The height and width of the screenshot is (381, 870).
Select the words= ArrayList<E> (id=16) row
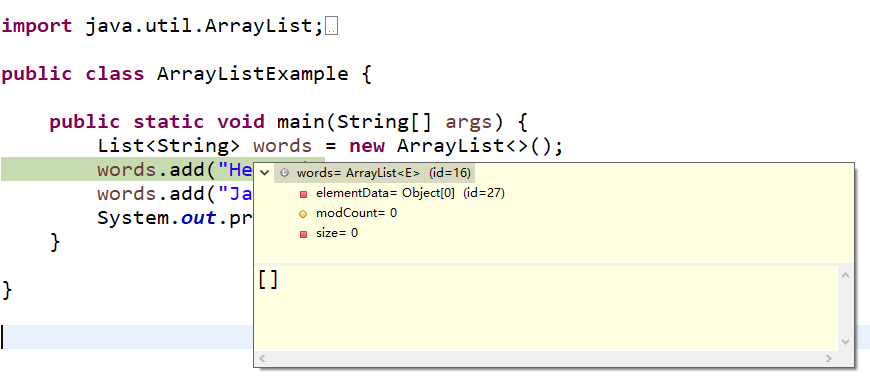pyautogui.click(x=375, y=173)
